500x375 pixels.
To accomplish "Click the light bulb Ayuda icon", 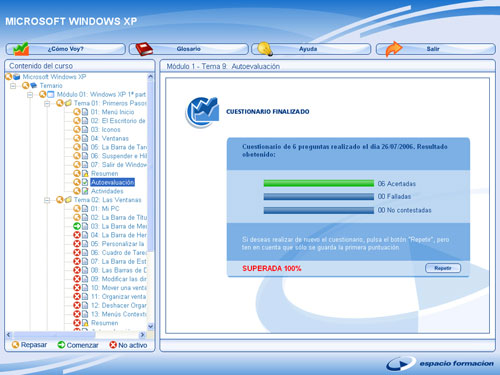I will point(265,49).
